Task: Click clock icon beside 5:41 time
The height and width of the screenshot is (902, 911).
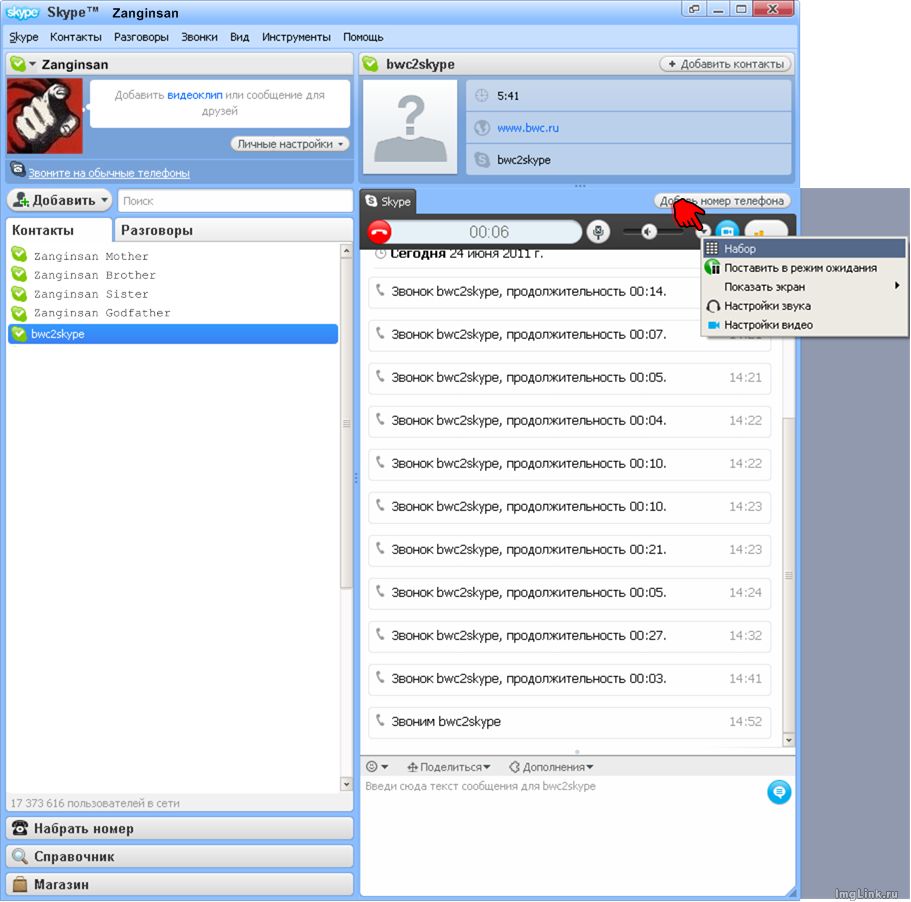Action: [x=482, y=96]
